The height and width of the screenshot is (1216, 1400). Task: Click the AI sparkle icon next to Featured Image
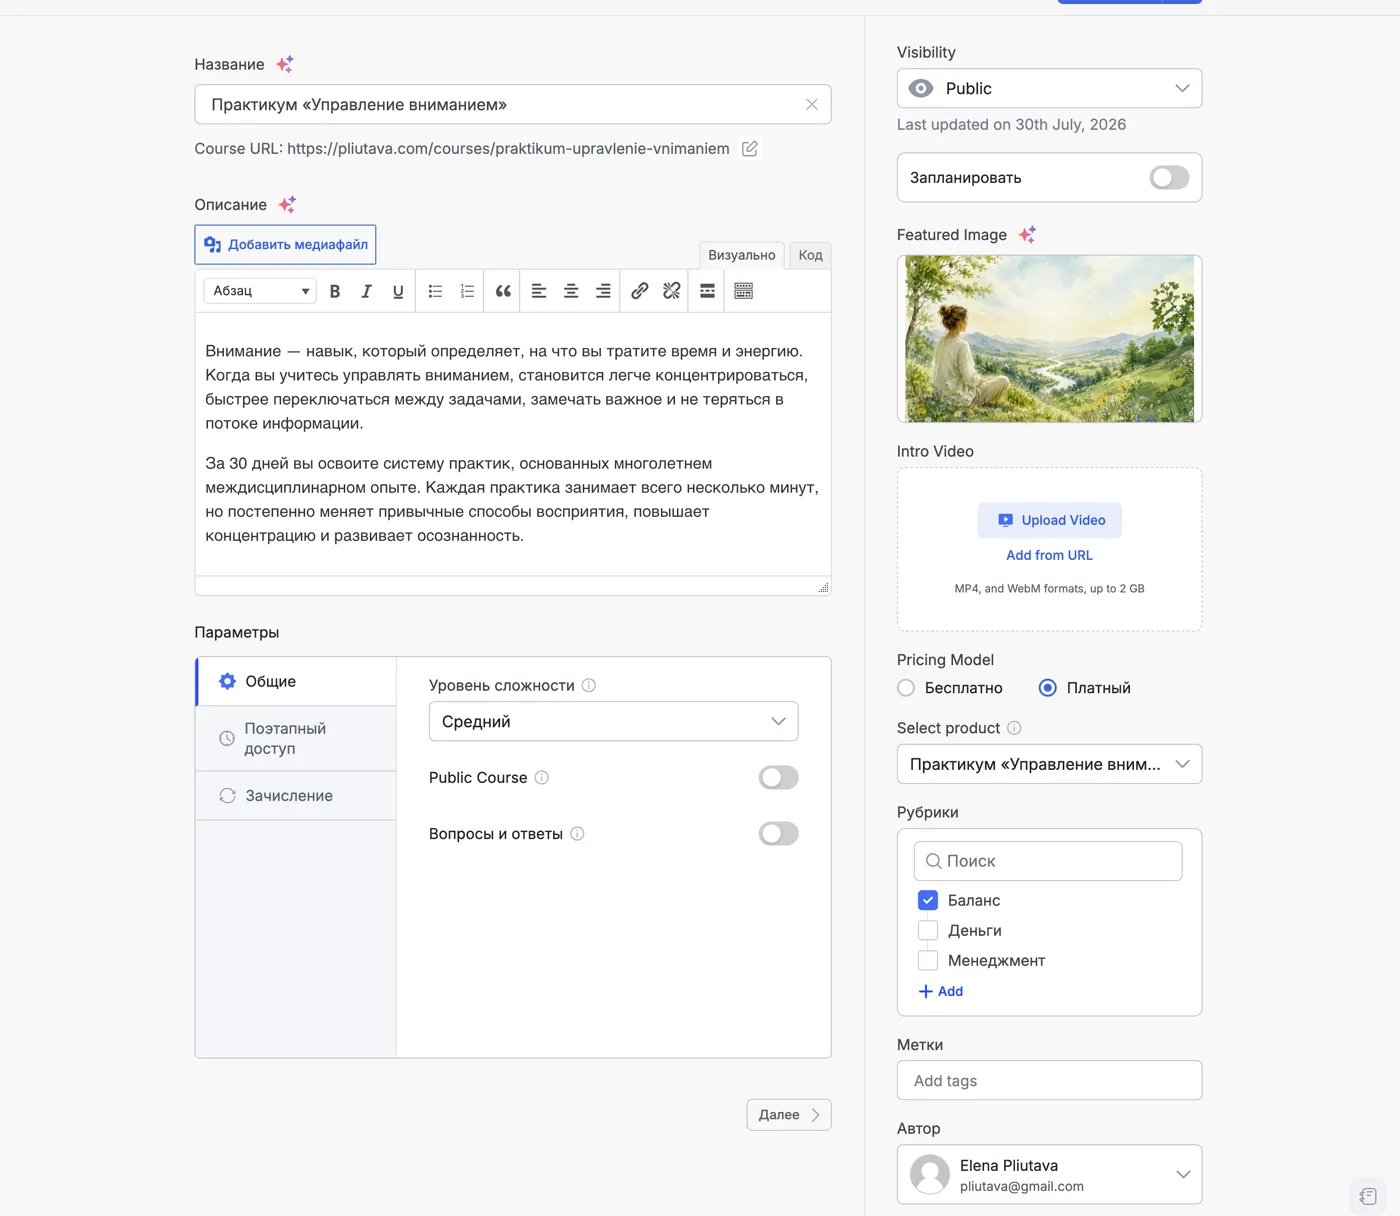coord(1027,235)
